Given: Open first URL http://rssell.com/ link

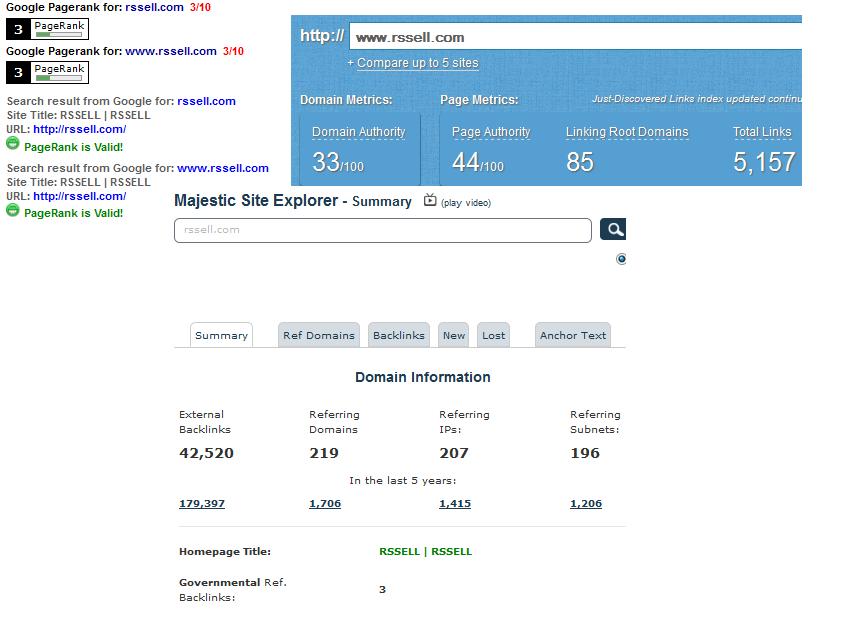Looking at the screenshot, I should click(79, 129).
